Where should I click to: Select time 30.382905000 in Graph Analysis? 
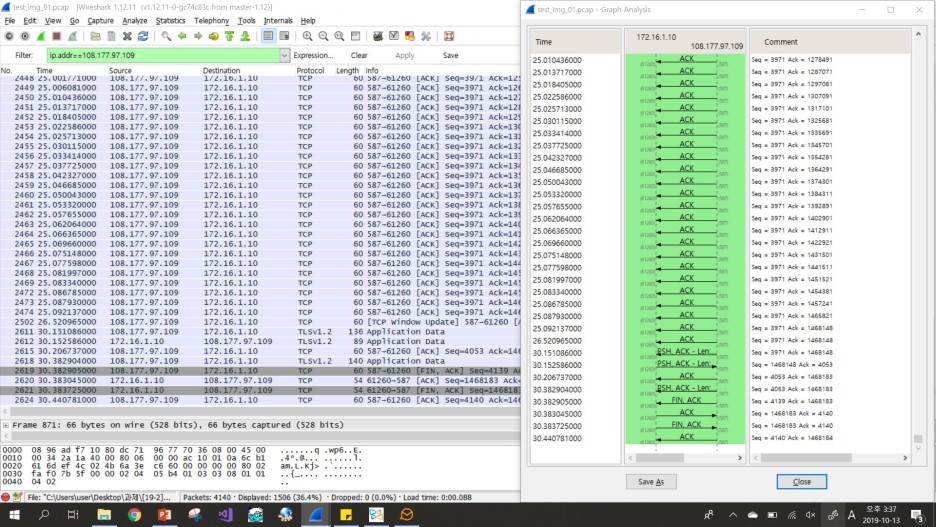(x=557, y=402)
